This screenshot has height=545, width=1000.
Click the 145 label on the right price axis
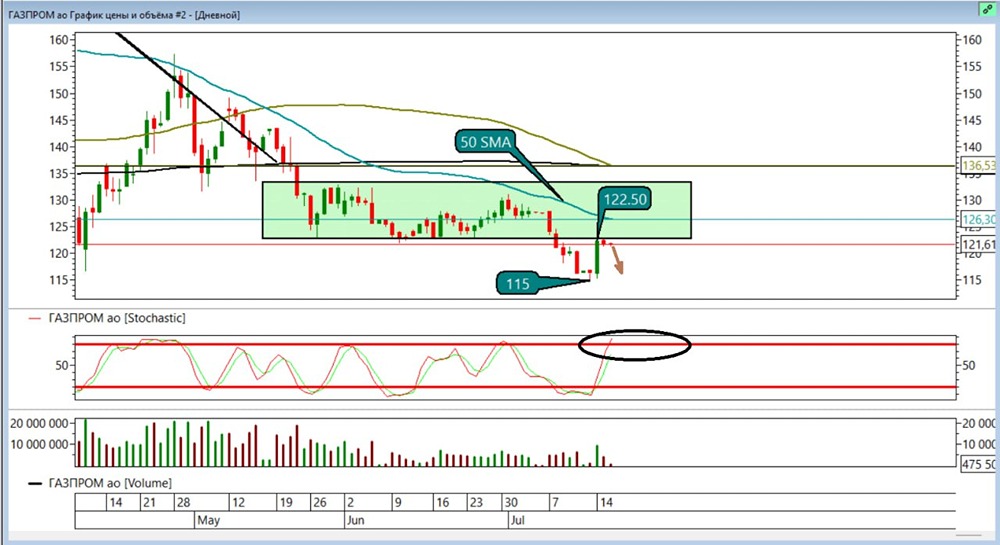972,120
